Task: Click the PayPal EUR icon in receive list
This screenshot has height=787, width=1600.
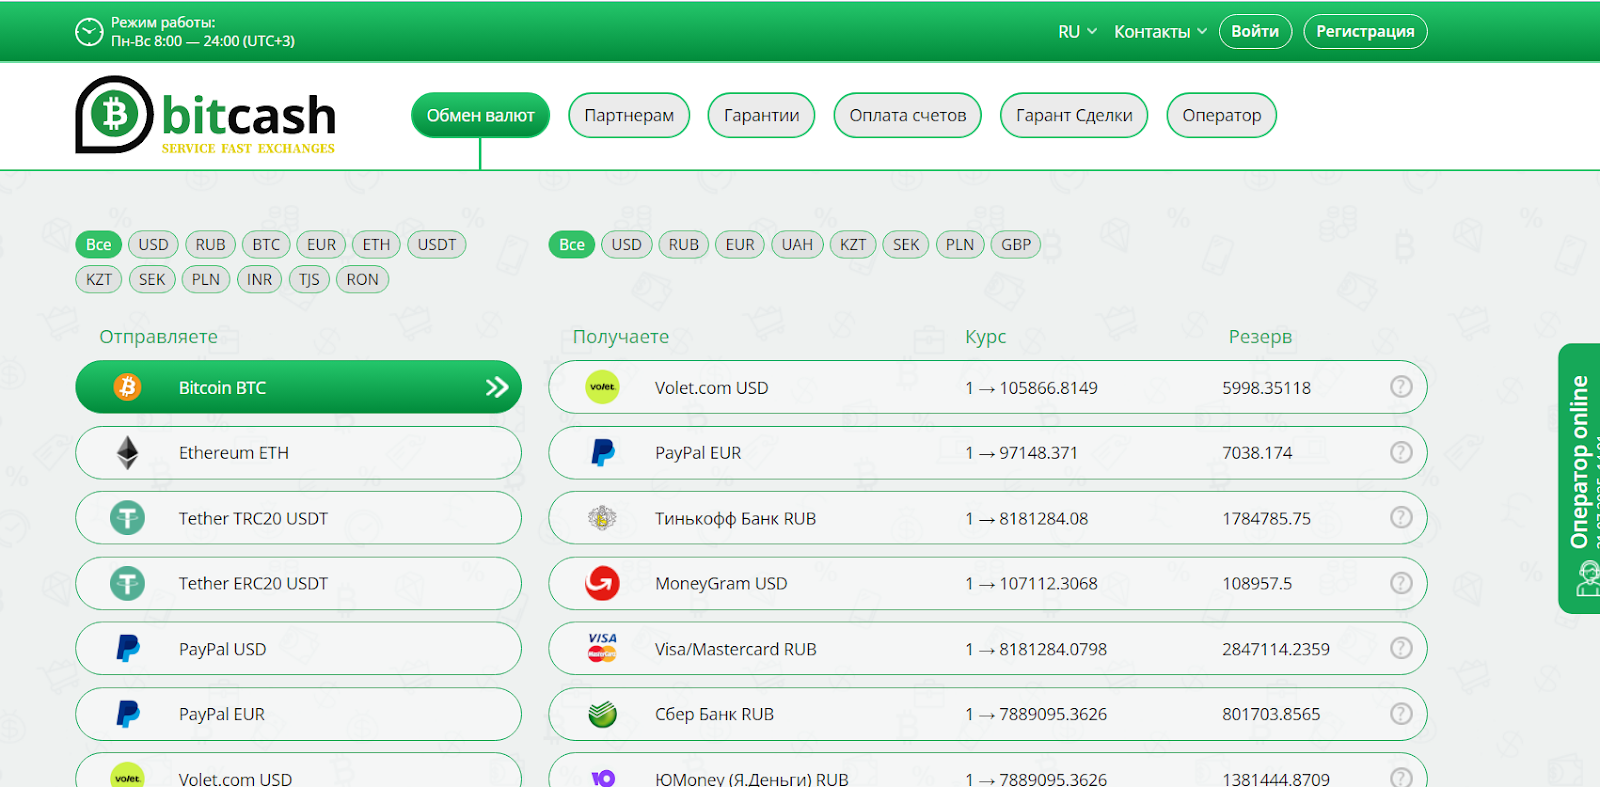Action: coord(602,453)
